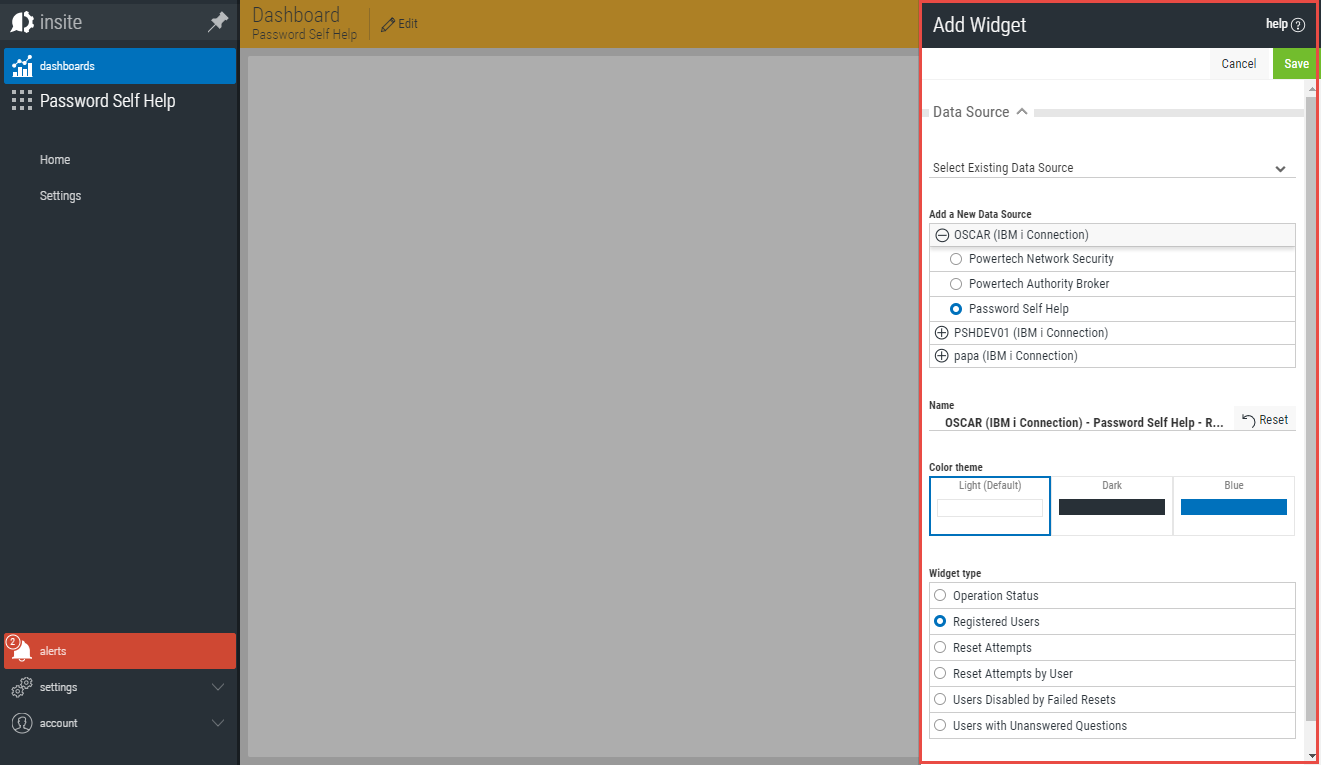Image resolution: width=1321 pixels, height=765 pixels.
Task: Select Powertech Network Security radio button
Action: click(x=956, y=259)
